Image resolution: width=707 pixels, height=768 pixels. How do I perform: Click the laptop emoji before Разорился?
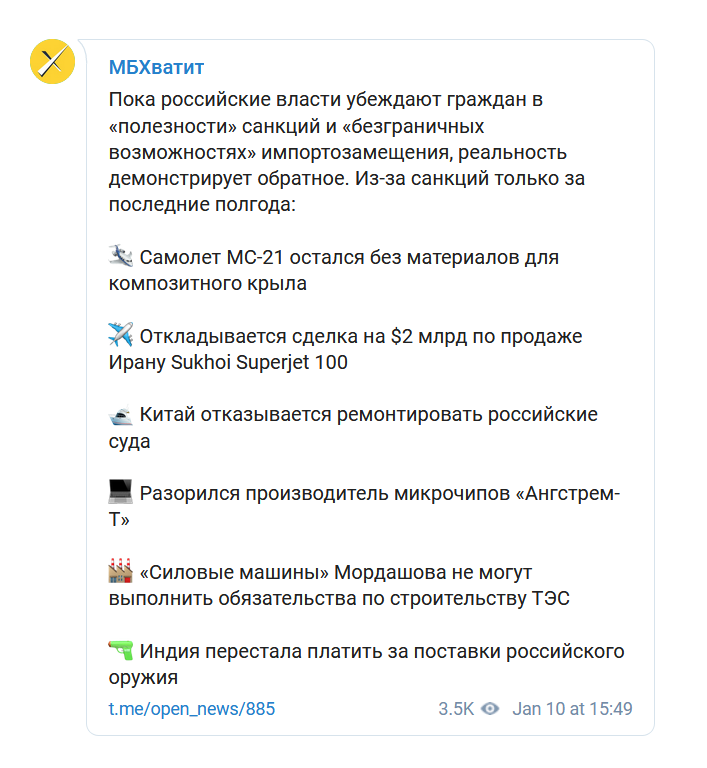120,493
